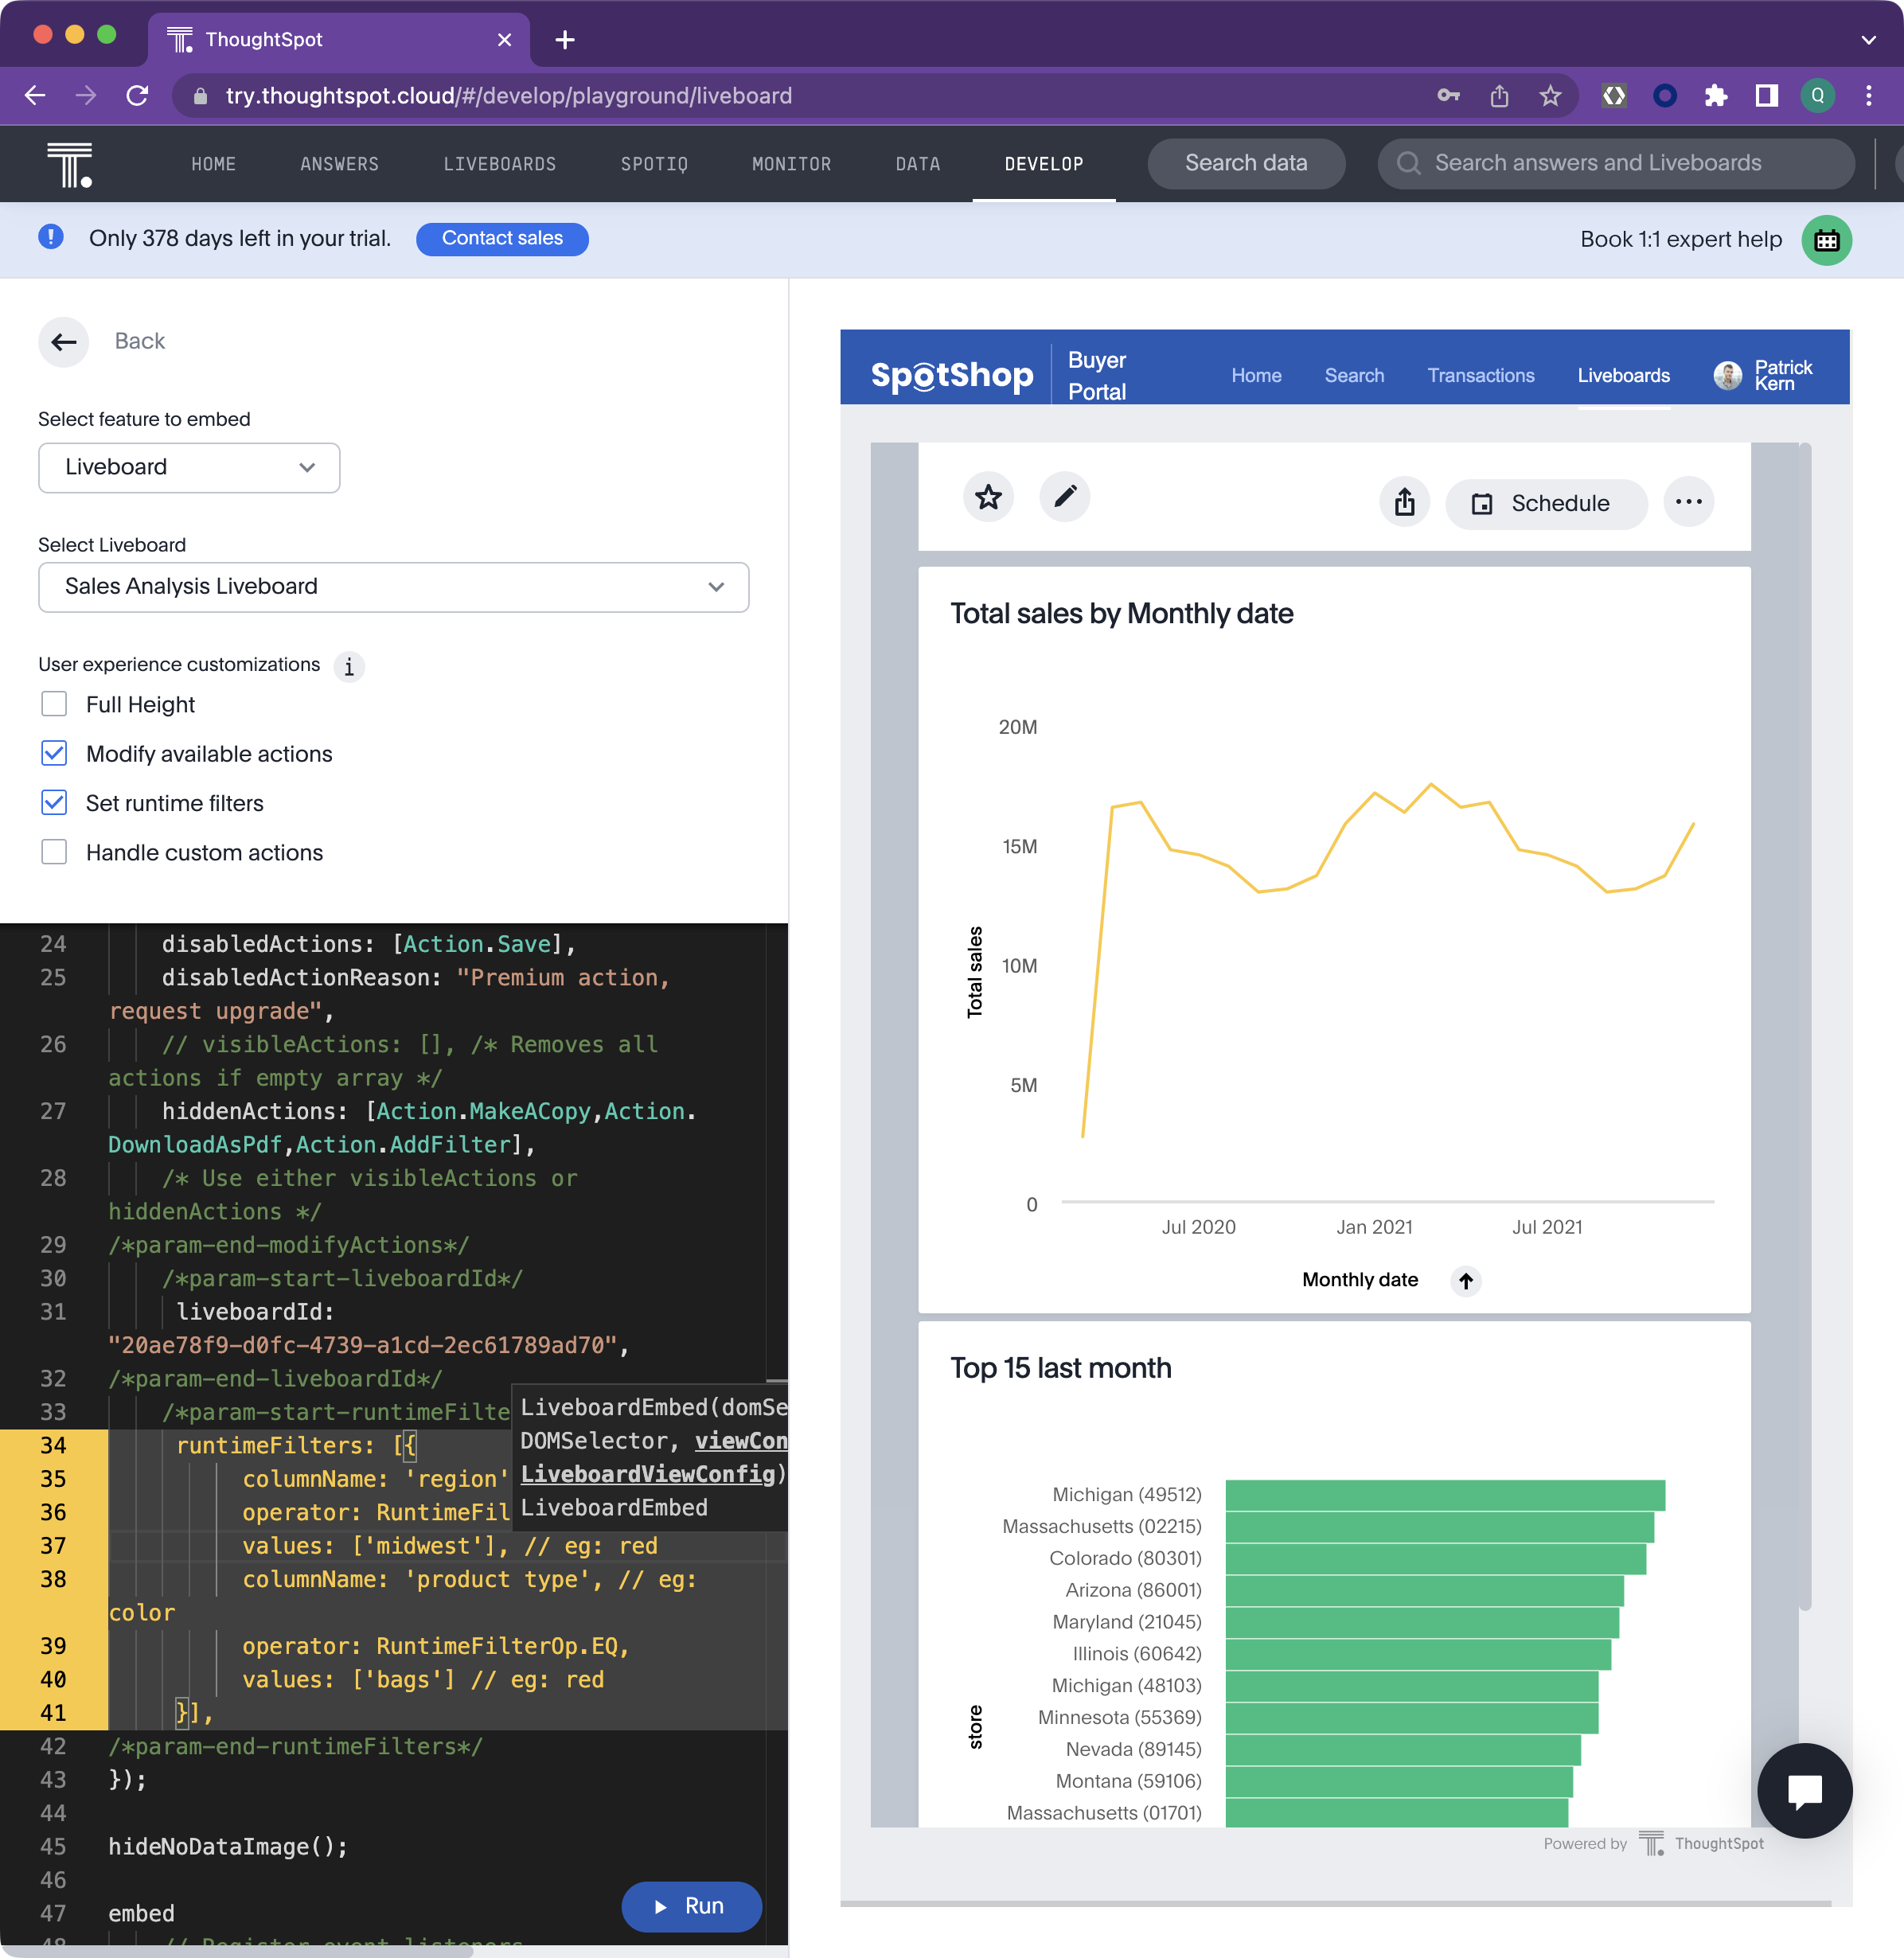Go back in browser history
The image size is (1904, 1958).
[35, 95]
